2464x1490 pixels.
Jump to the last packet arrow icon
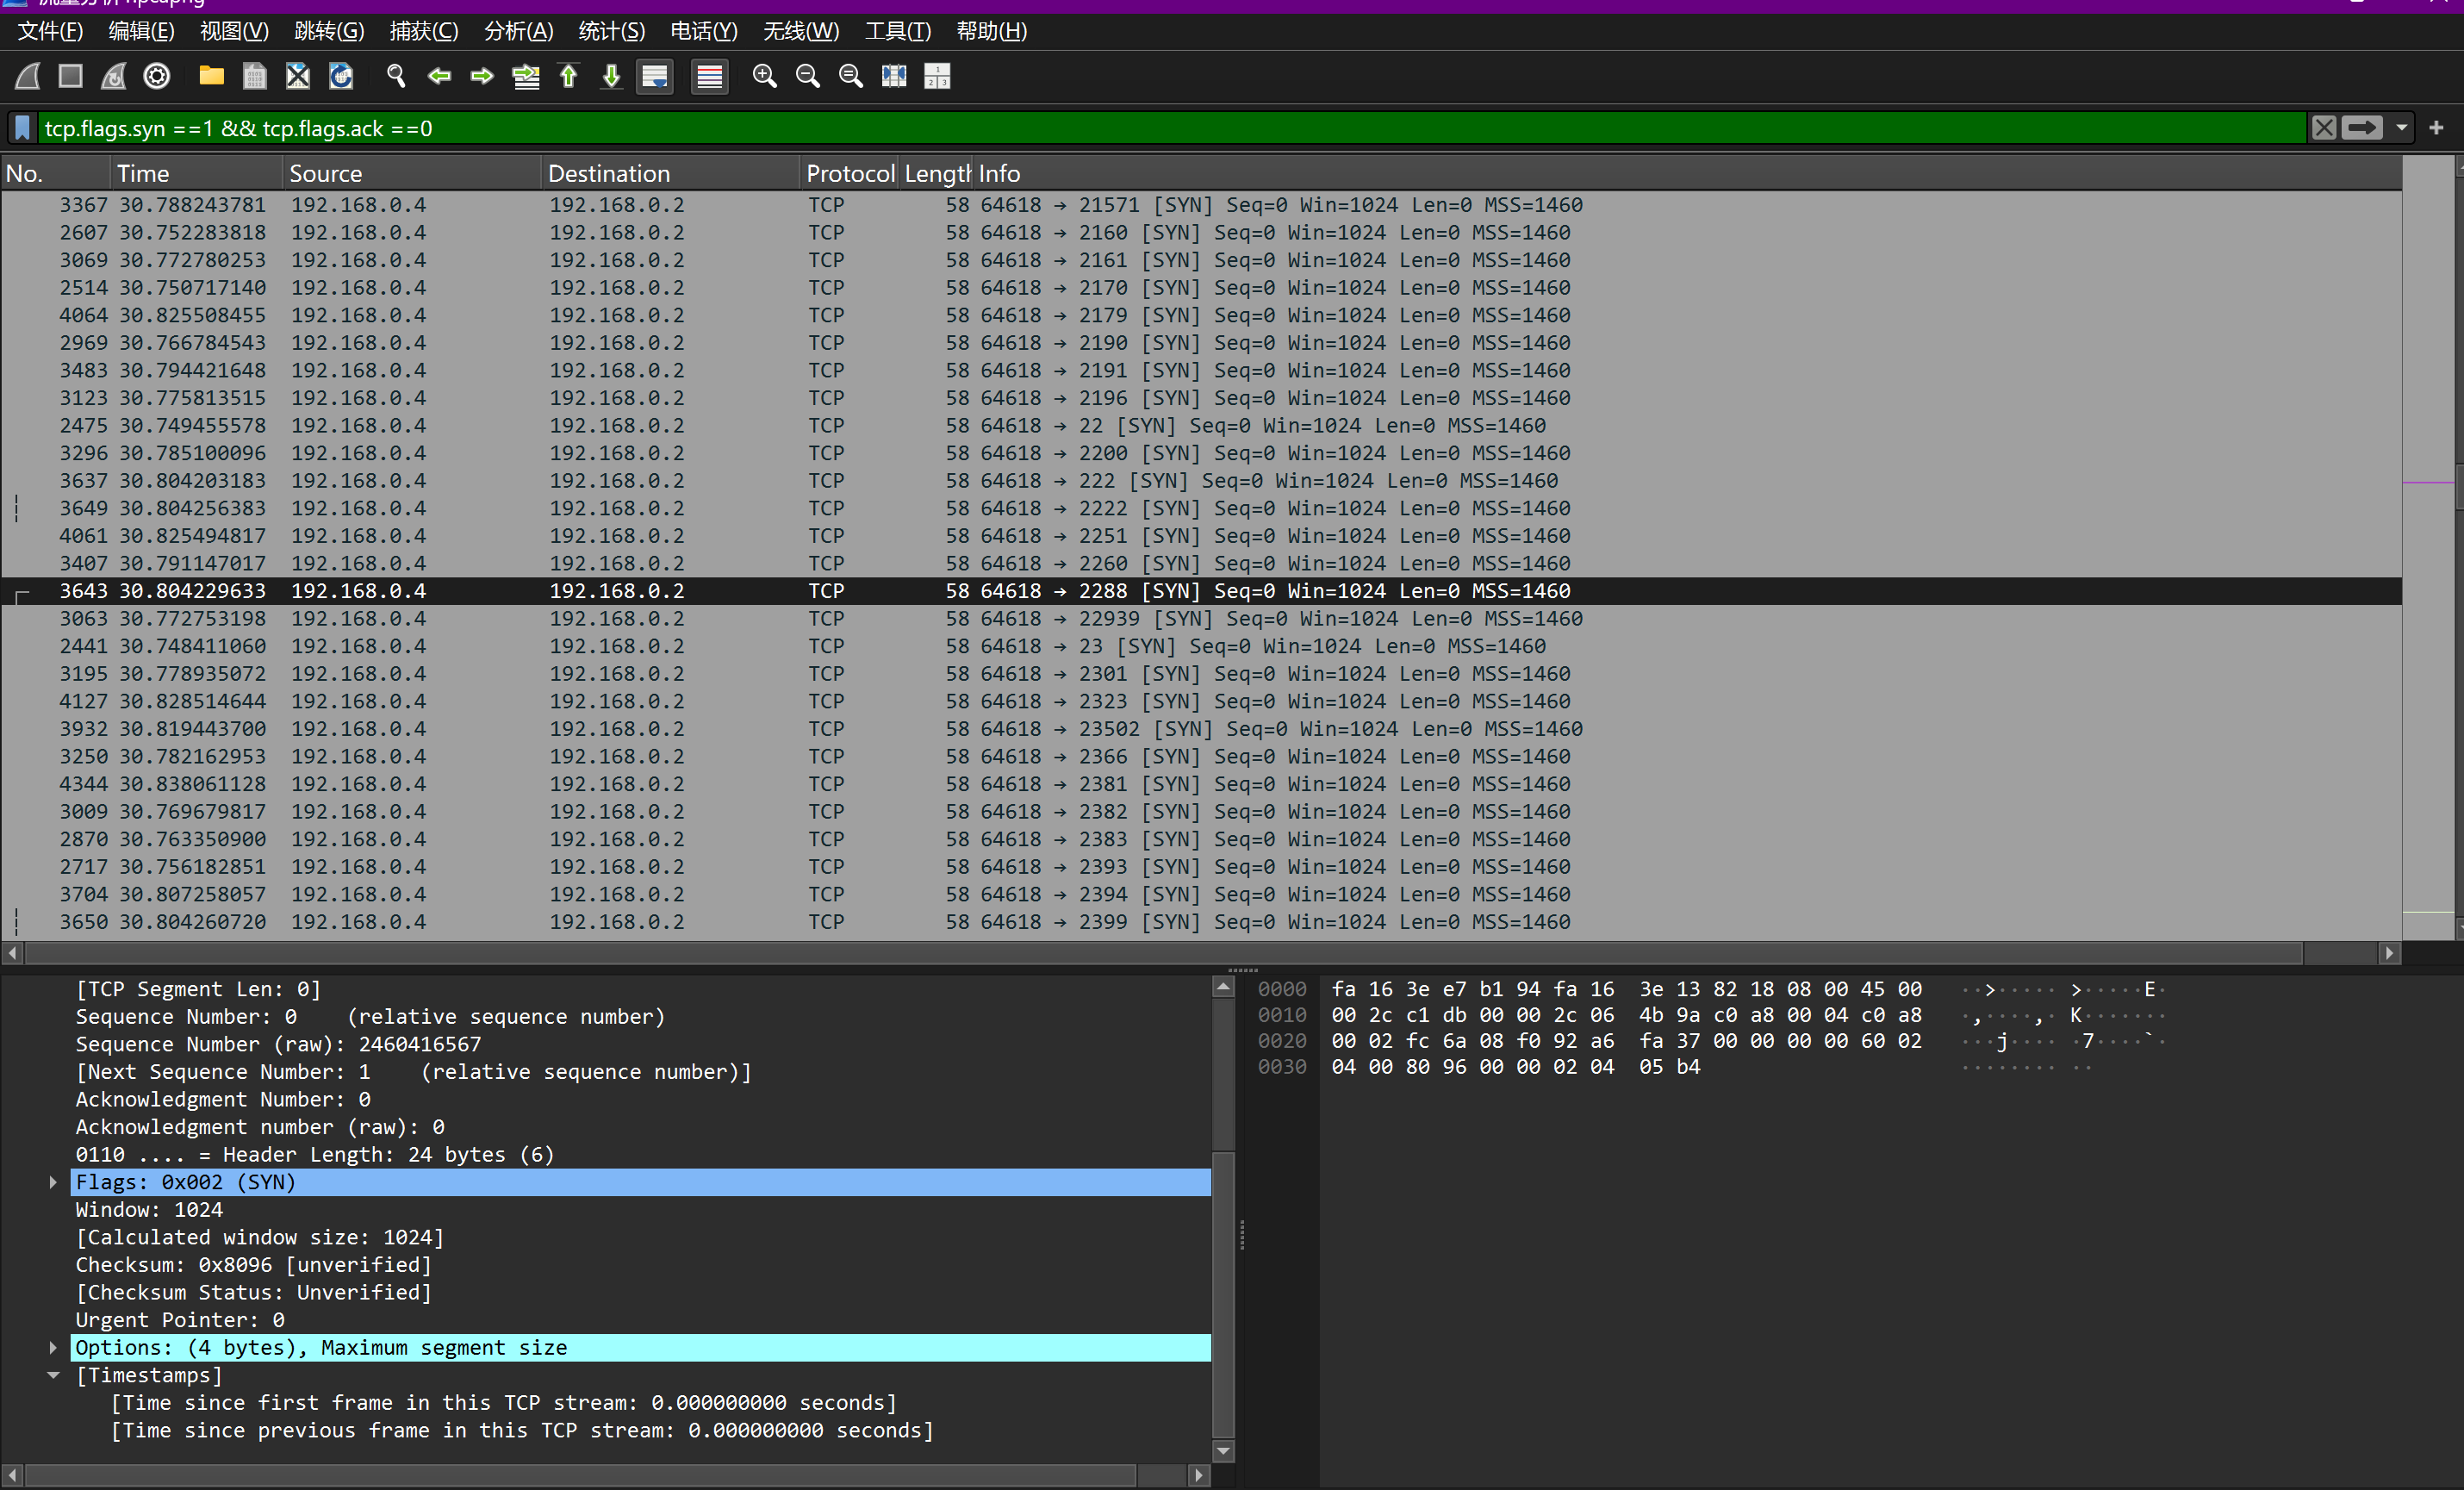pyautogui.click(x=612, y=76)
